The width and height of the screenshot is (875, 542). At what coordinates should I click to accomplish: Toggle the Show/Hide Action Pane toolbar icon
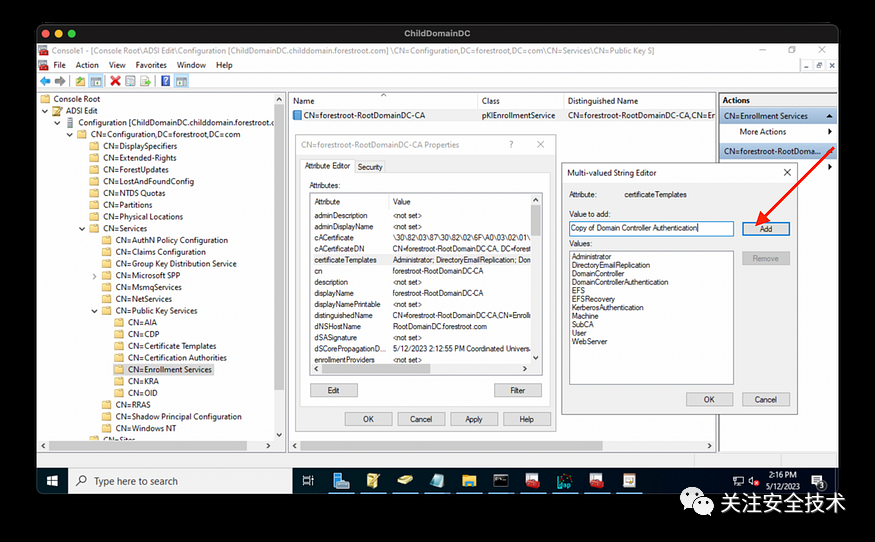click(181, 81)
